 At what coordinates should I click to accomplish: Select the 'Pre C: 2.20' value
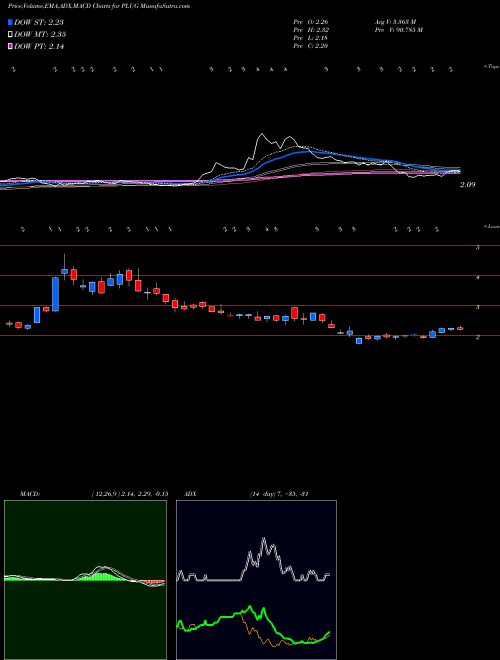tap(311, 46)
